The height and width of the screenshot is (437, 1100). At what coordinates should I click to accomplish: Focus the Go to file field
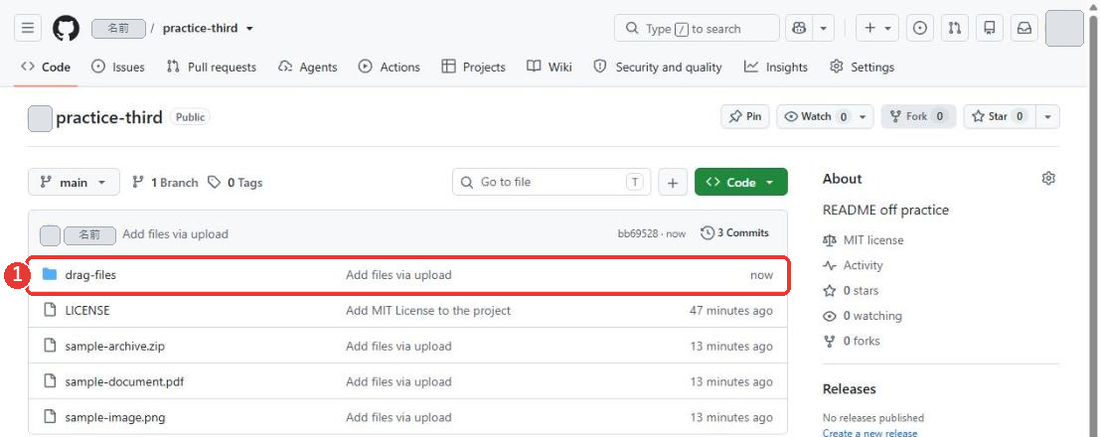[551, 182]
